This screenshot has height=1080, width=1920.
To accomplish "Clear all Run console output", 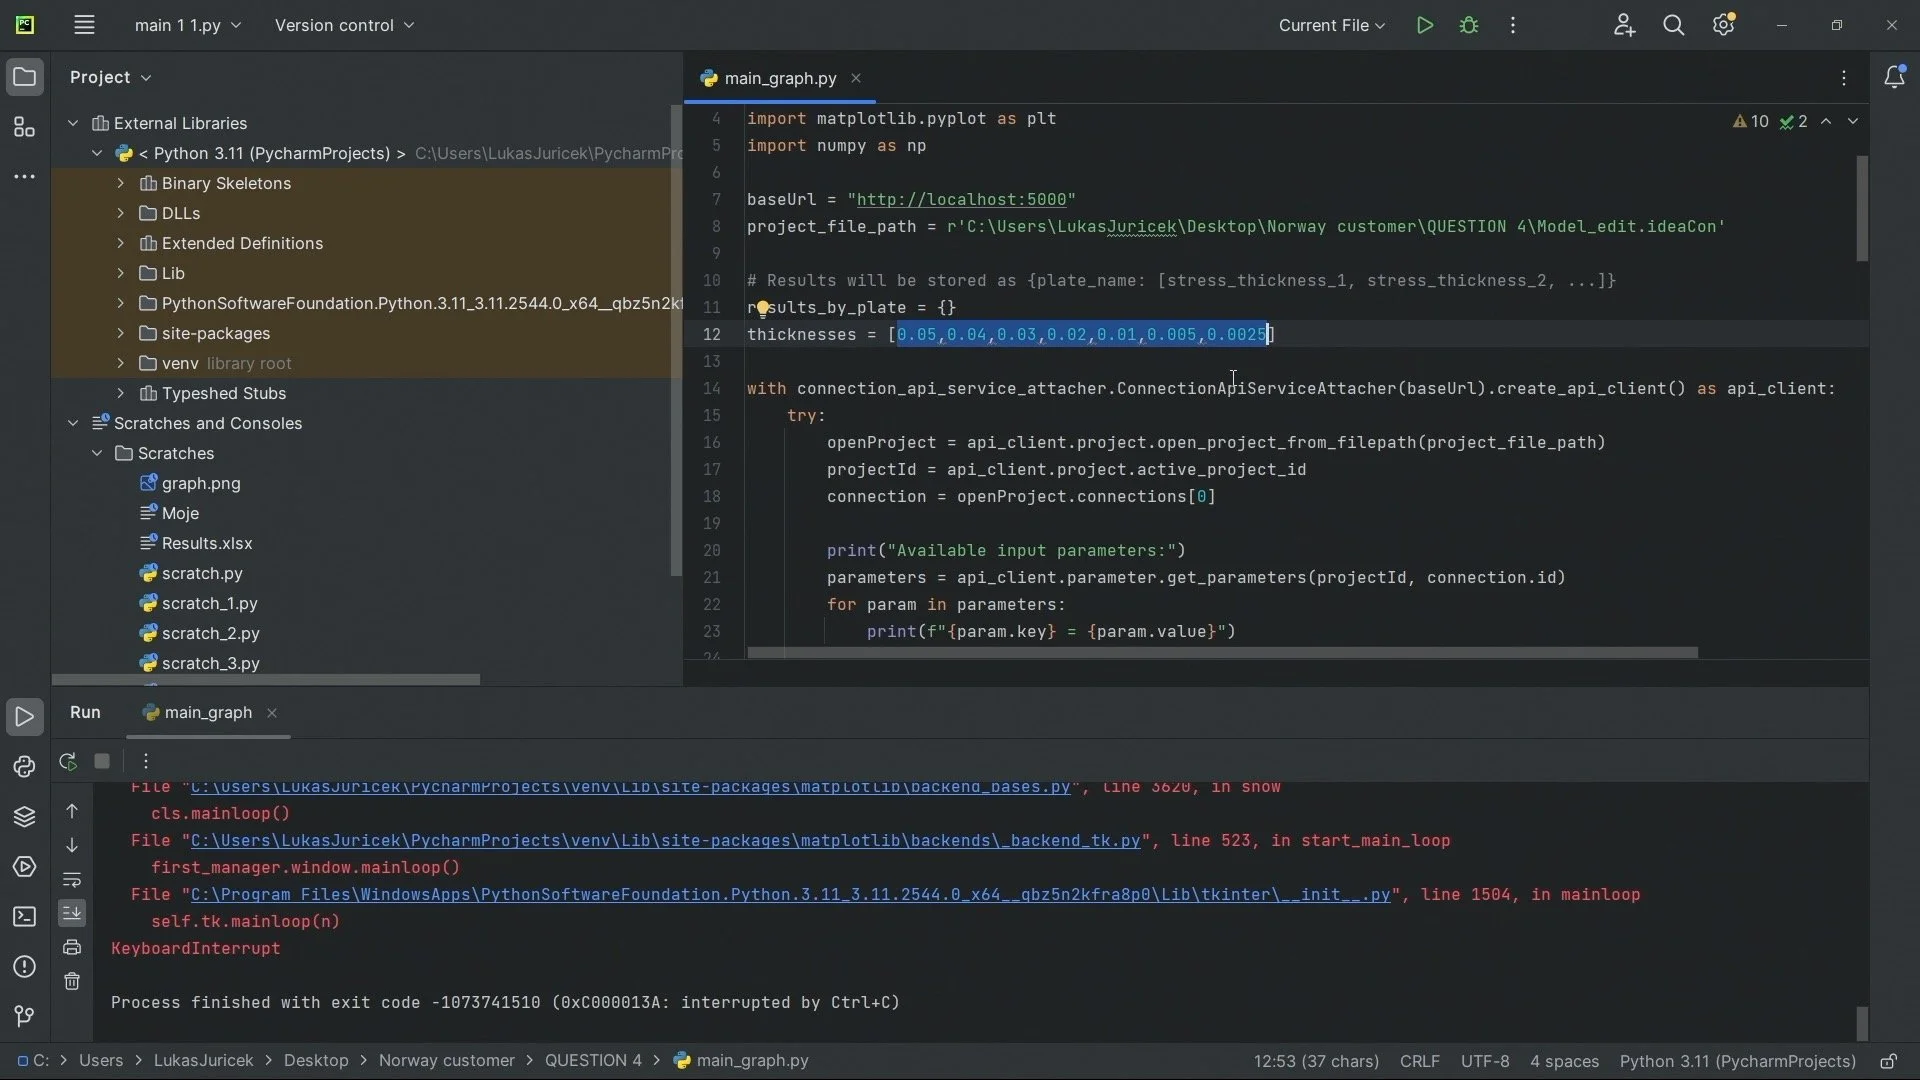I will 72,982.
